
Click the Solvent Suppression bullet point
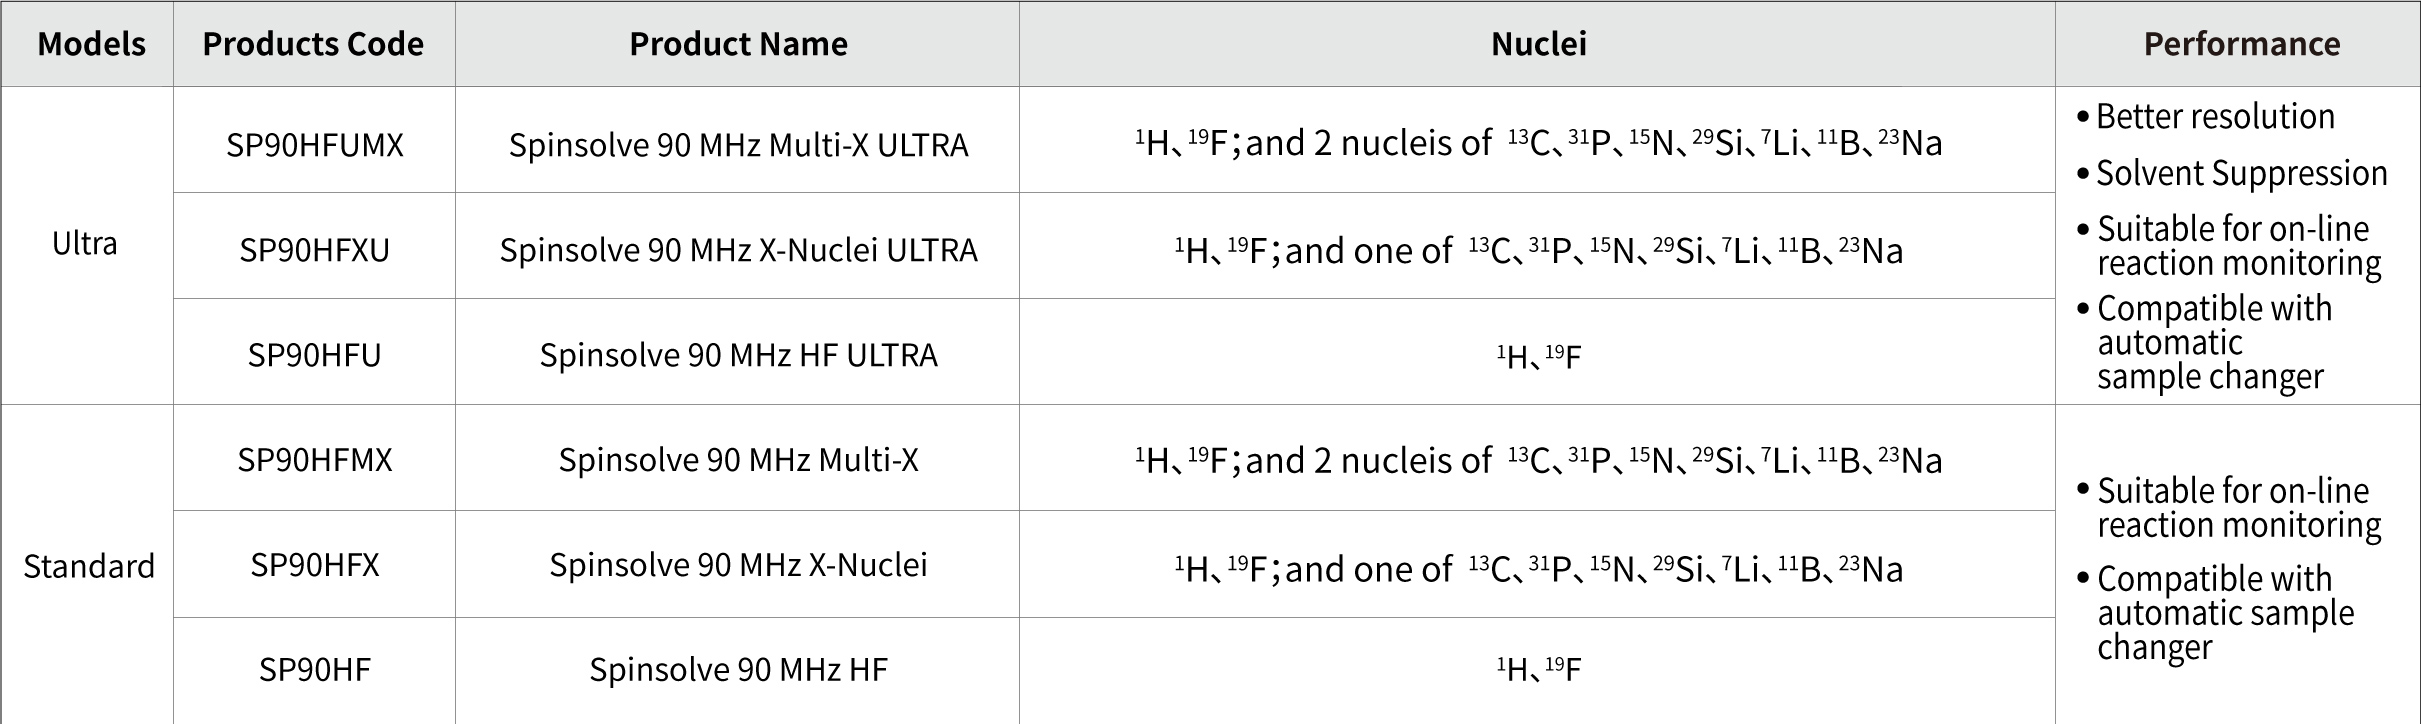[2240, 174]
